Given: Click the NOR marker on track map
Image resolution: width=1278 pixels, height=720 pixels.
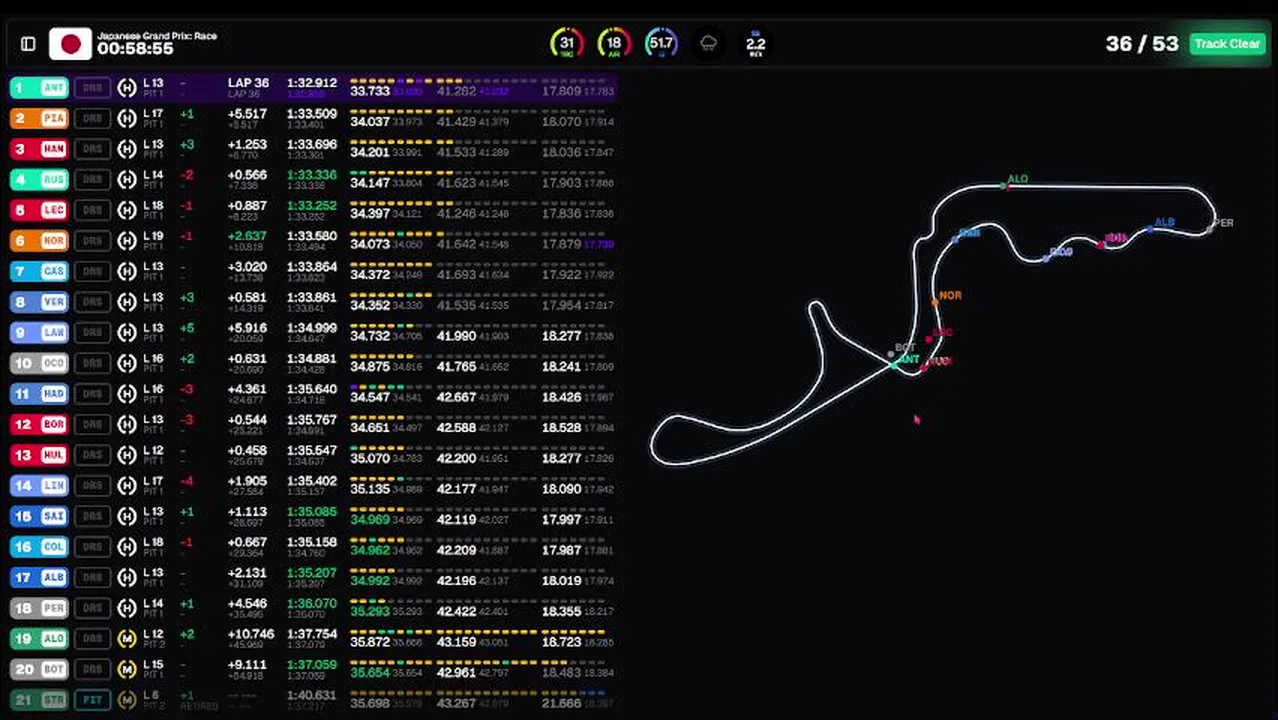Looking at the screenshot, I should pos(936,301).
